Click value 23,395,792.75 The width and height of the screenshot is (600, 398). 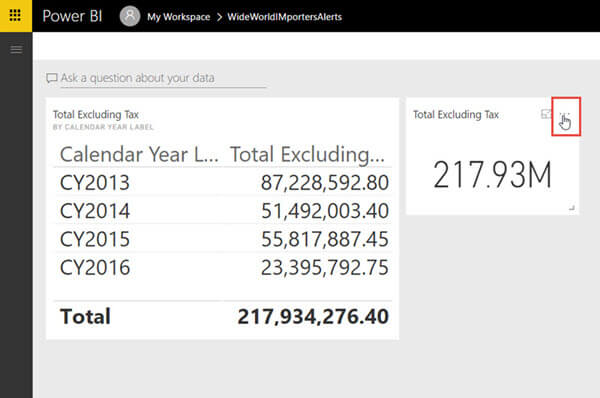pos(324,267)
